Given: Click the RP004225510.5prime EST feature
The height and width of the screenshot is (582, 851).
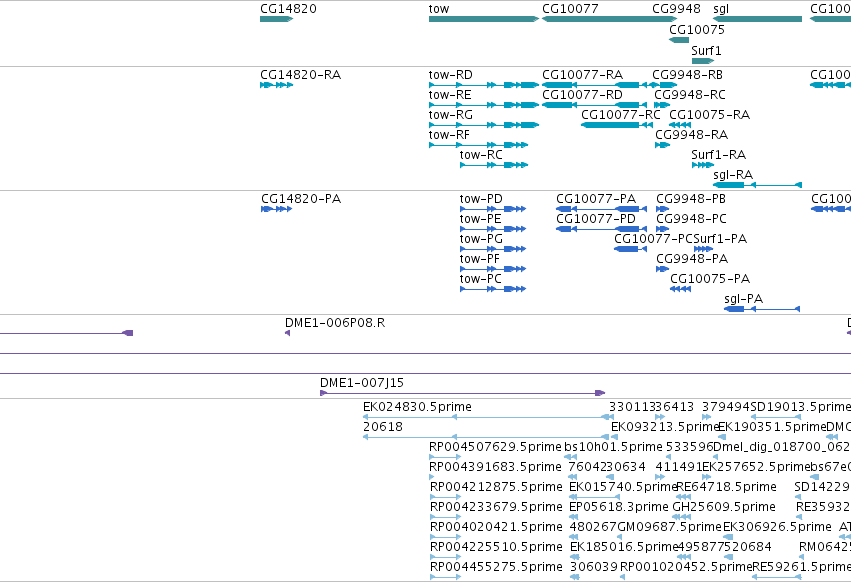Looking at the screenshot, I should [x=445, y=557].
